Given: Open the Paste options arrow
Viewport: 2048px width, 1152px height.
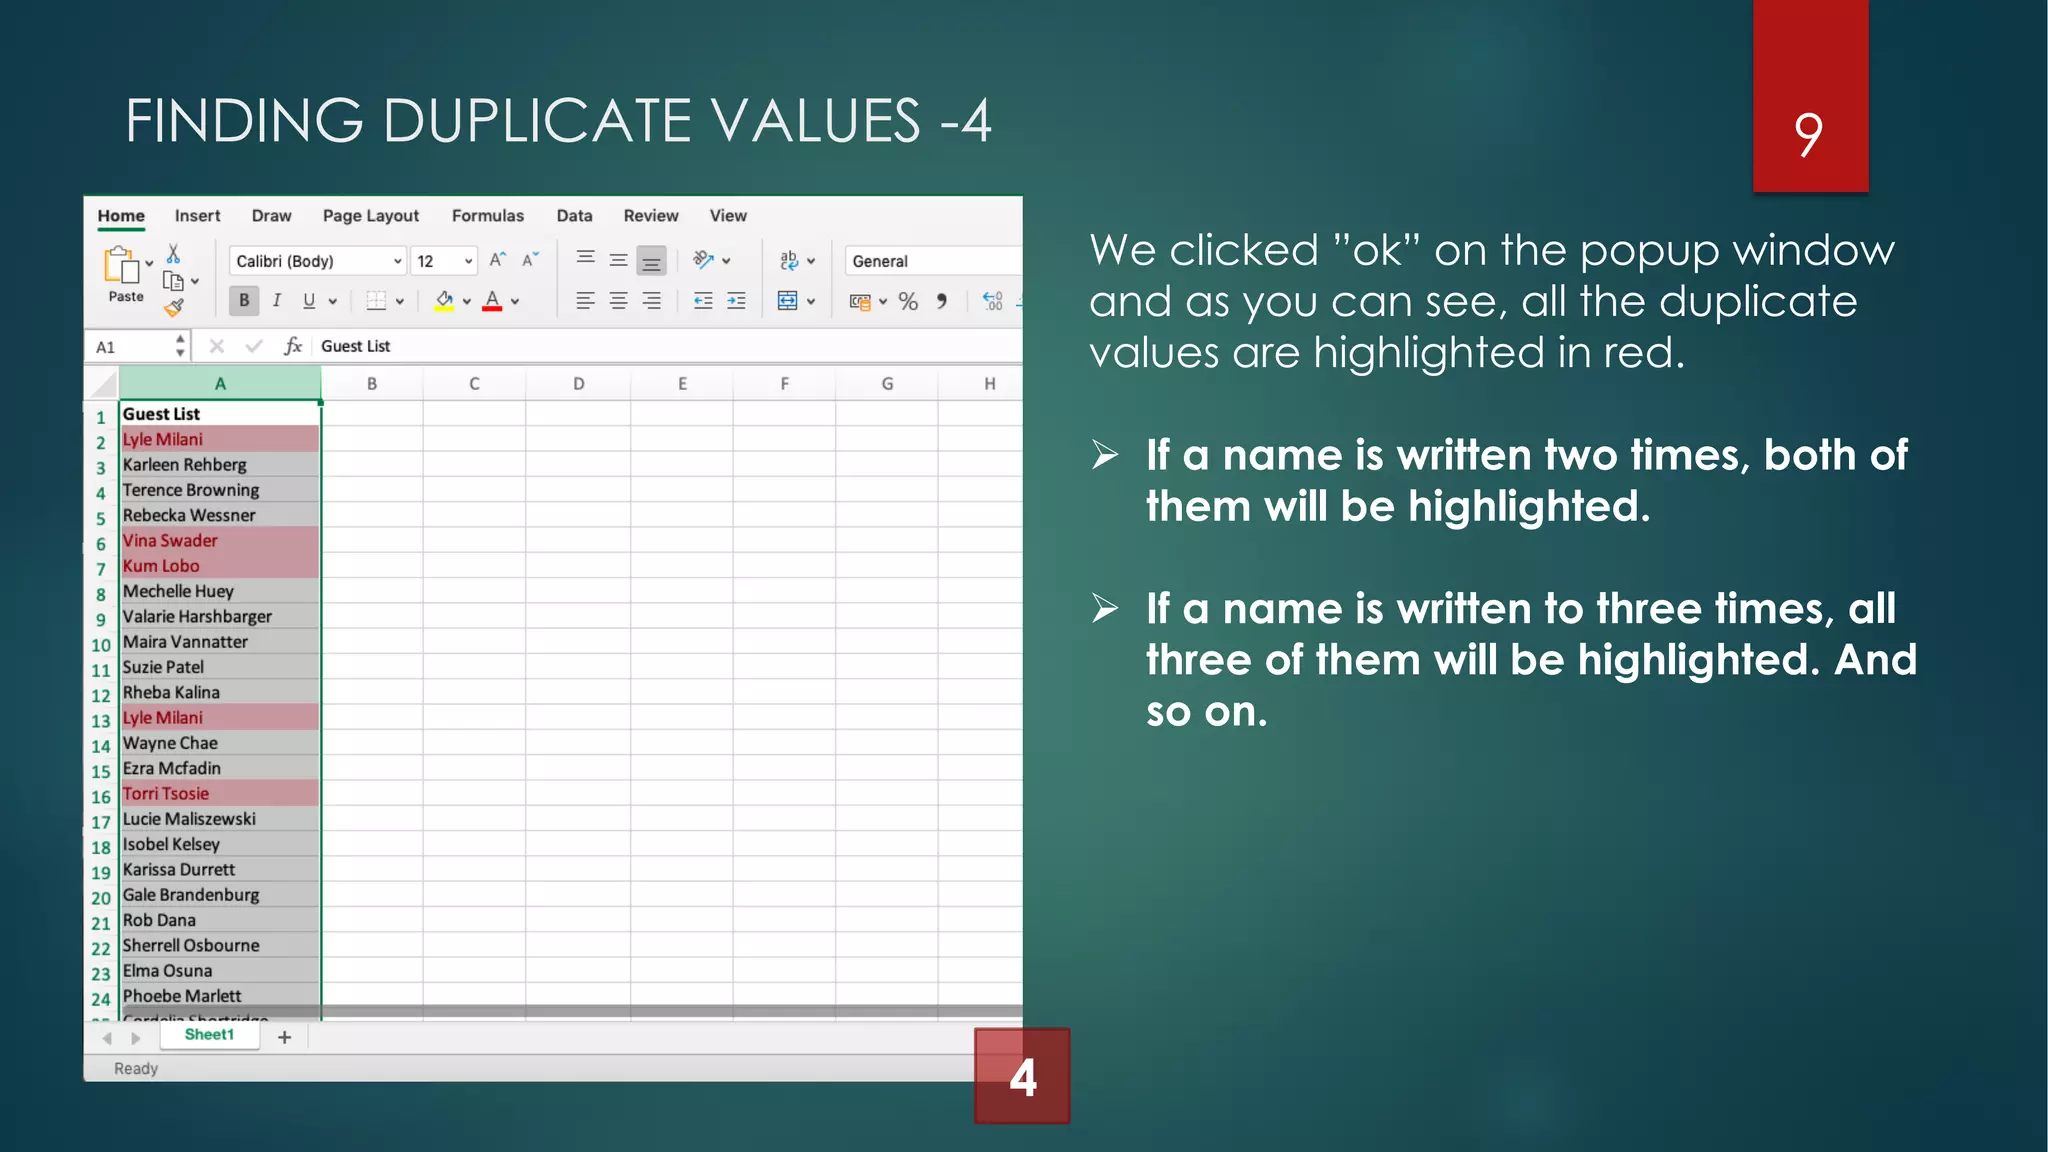Looking at the screenshot, I should 149,264.
